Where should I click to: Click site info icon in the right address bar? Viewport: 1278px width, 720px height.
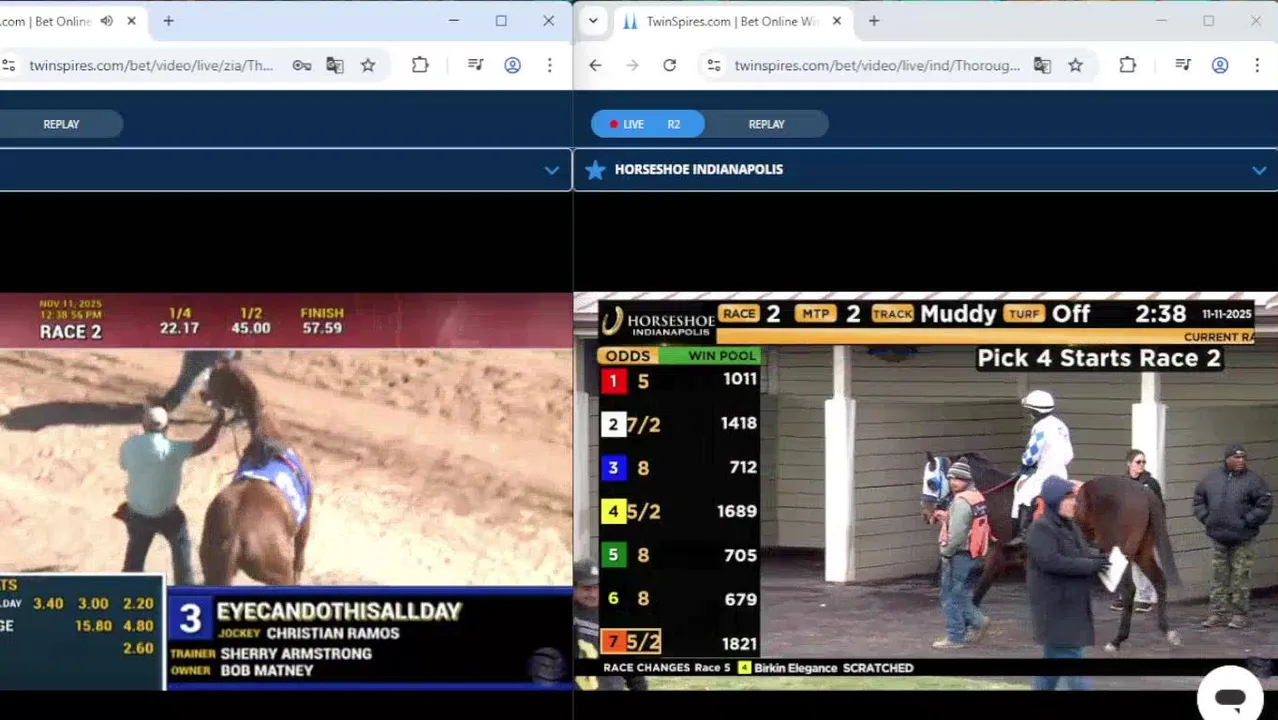[714, 65]
